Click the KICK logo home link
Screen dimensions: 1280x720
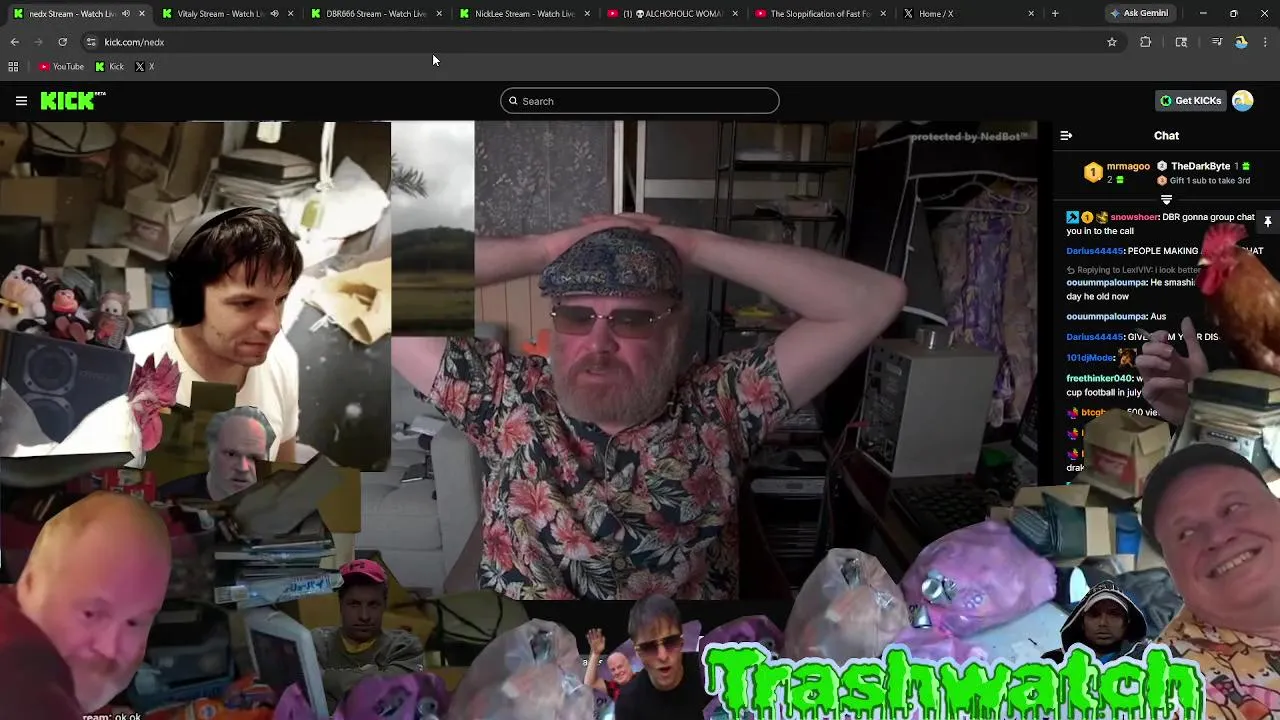pyautogui.click(x=73, y=101)
